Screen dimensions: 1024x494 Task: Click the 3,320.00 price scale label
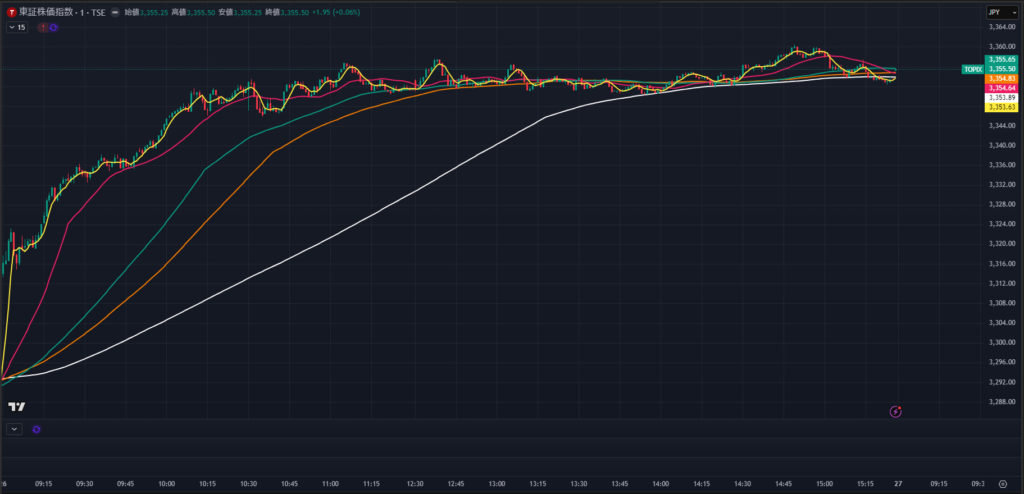1000,243
